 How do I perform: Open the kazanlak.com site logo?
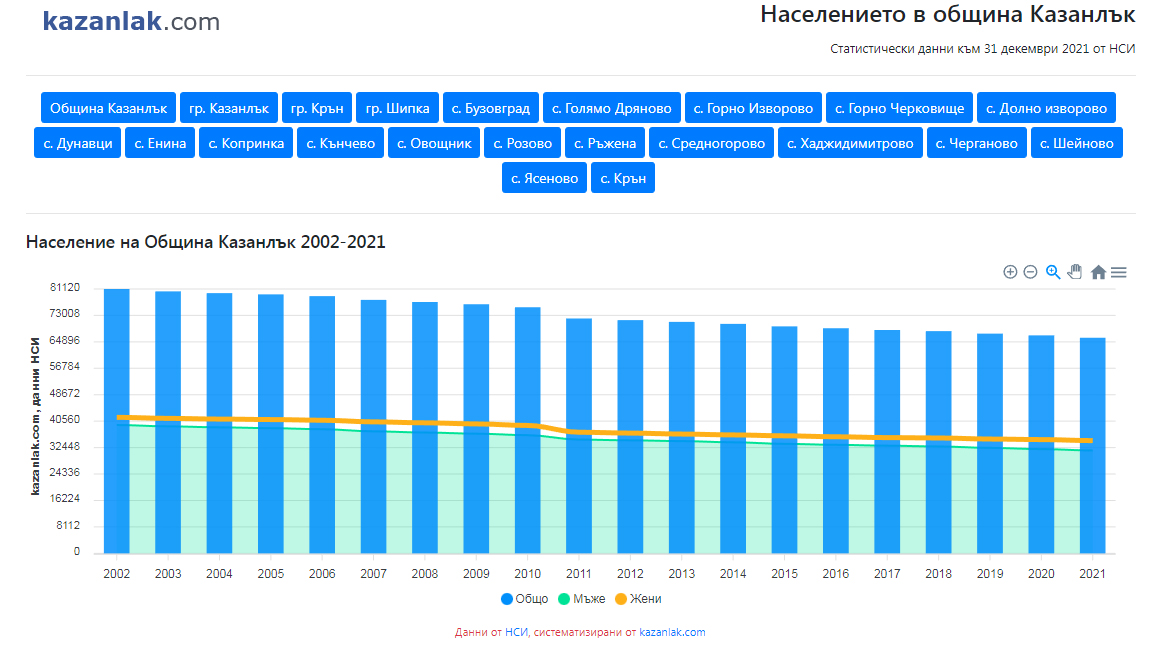tap(131, 22)
